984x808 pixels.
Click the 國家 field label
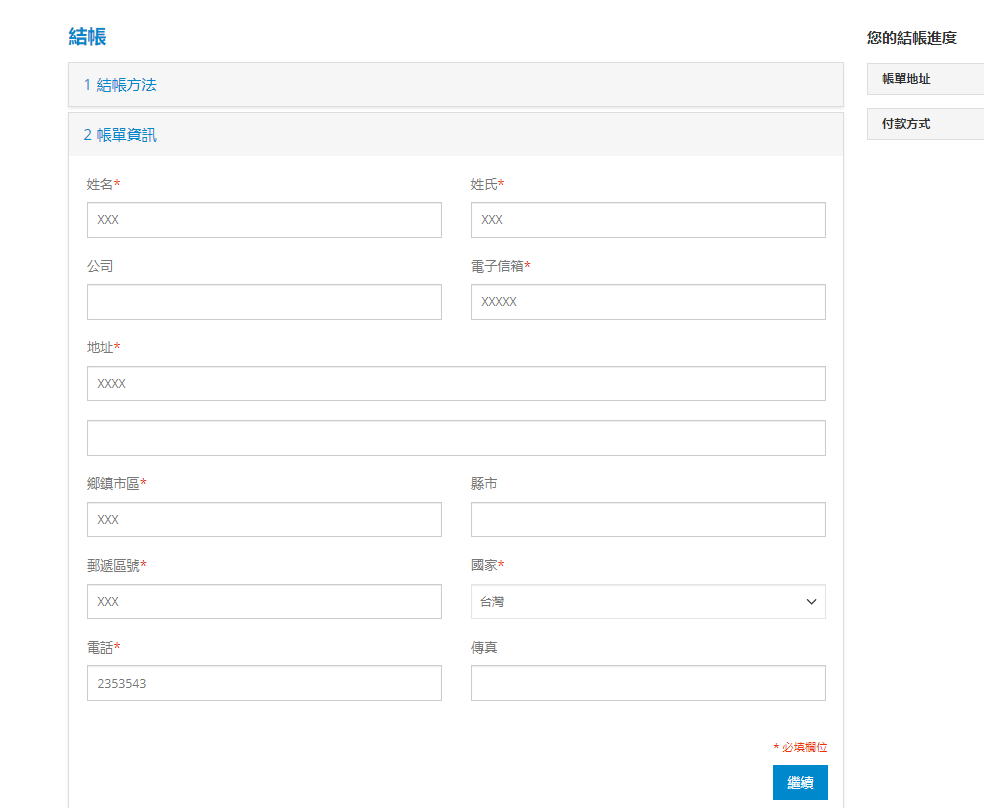pyautogui.click(x=488, y=565)
